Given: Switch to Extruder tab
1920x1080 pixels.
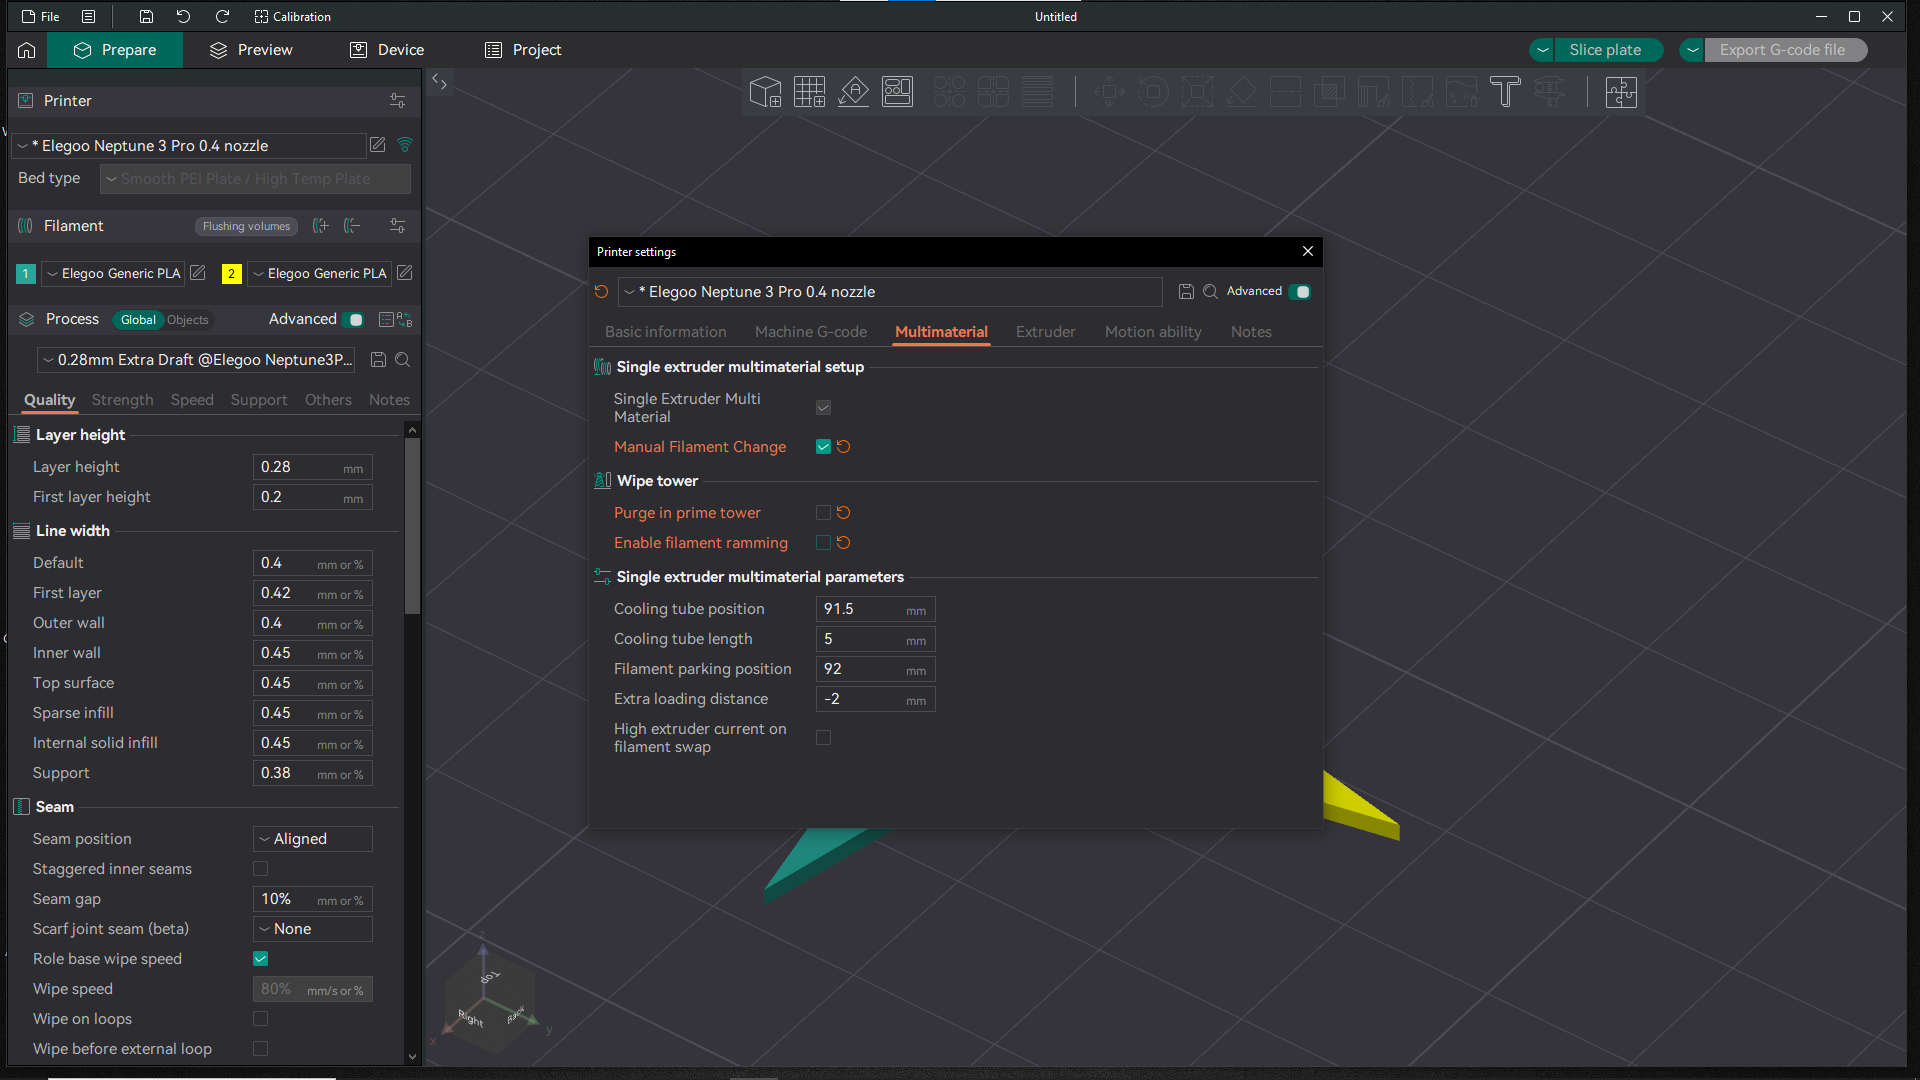Looking at the screenshot, I should tap(1046, 332).
